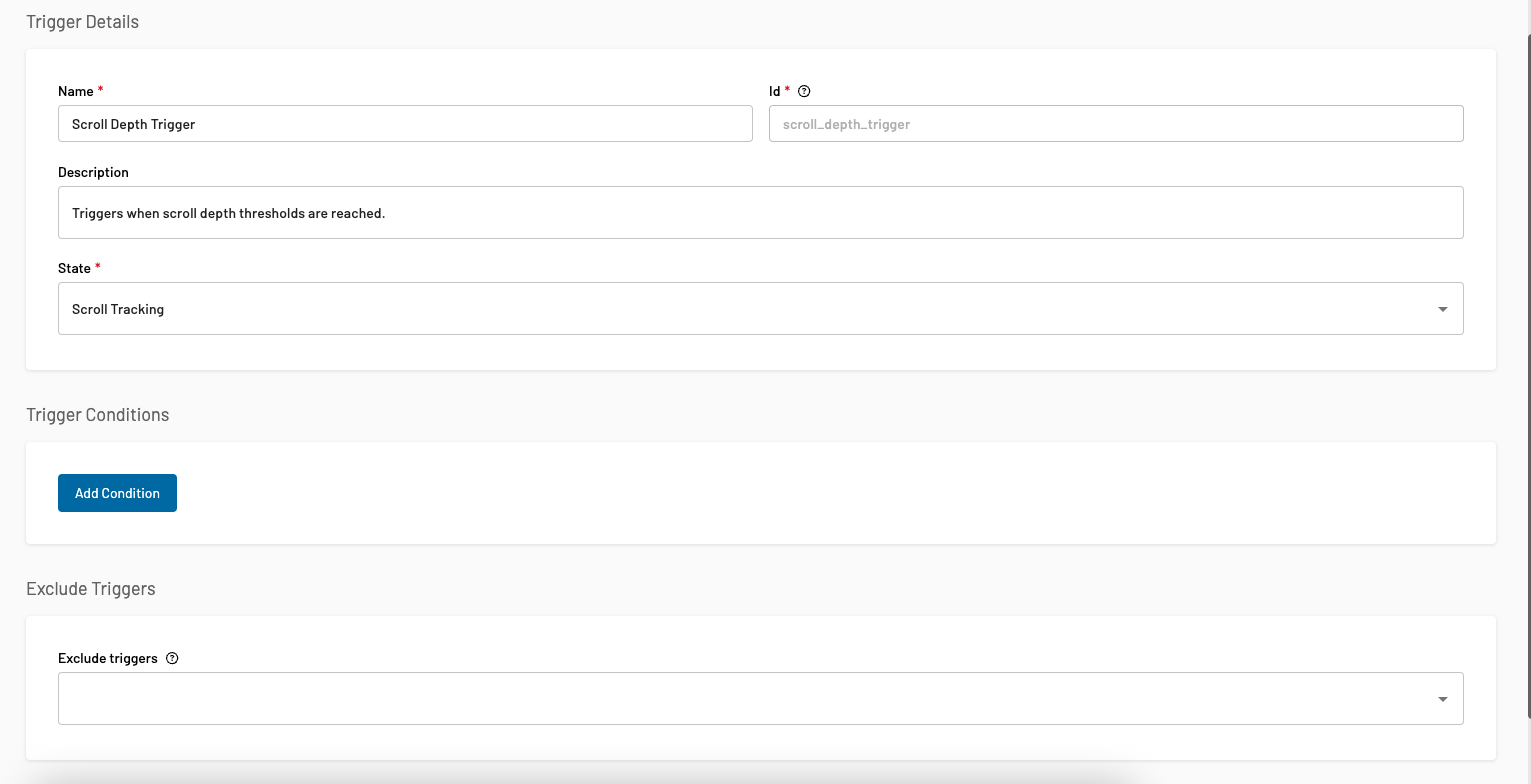Click inside the empty Exclude triggers field
Screen dimensions: 1531x784
(740, 699)
